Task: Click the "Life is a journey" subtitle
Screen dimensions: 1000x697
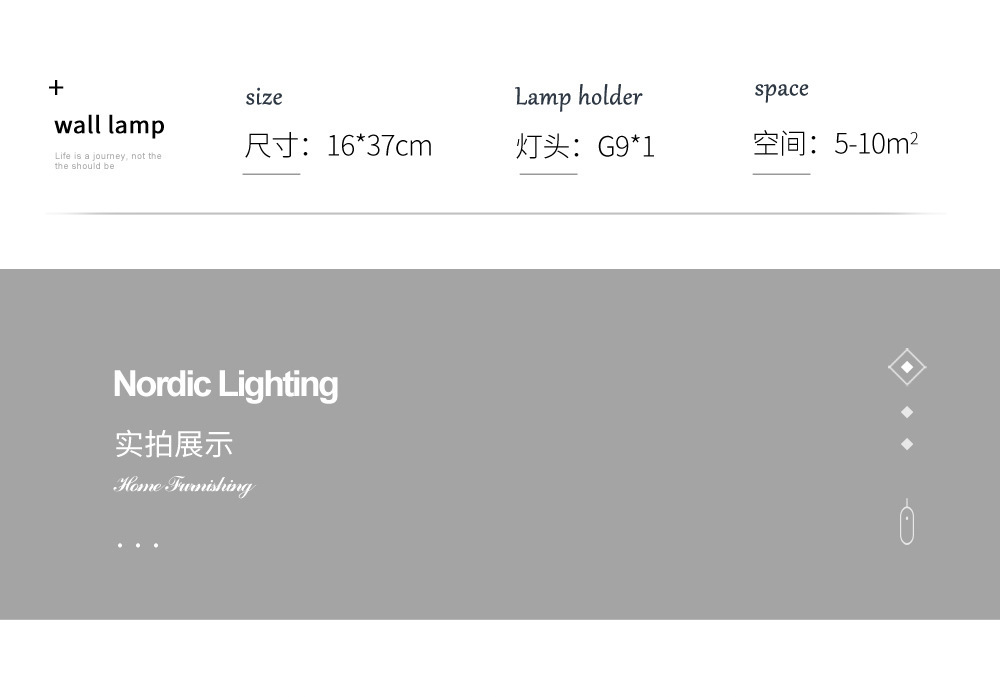Action: (x=108, y=161)
